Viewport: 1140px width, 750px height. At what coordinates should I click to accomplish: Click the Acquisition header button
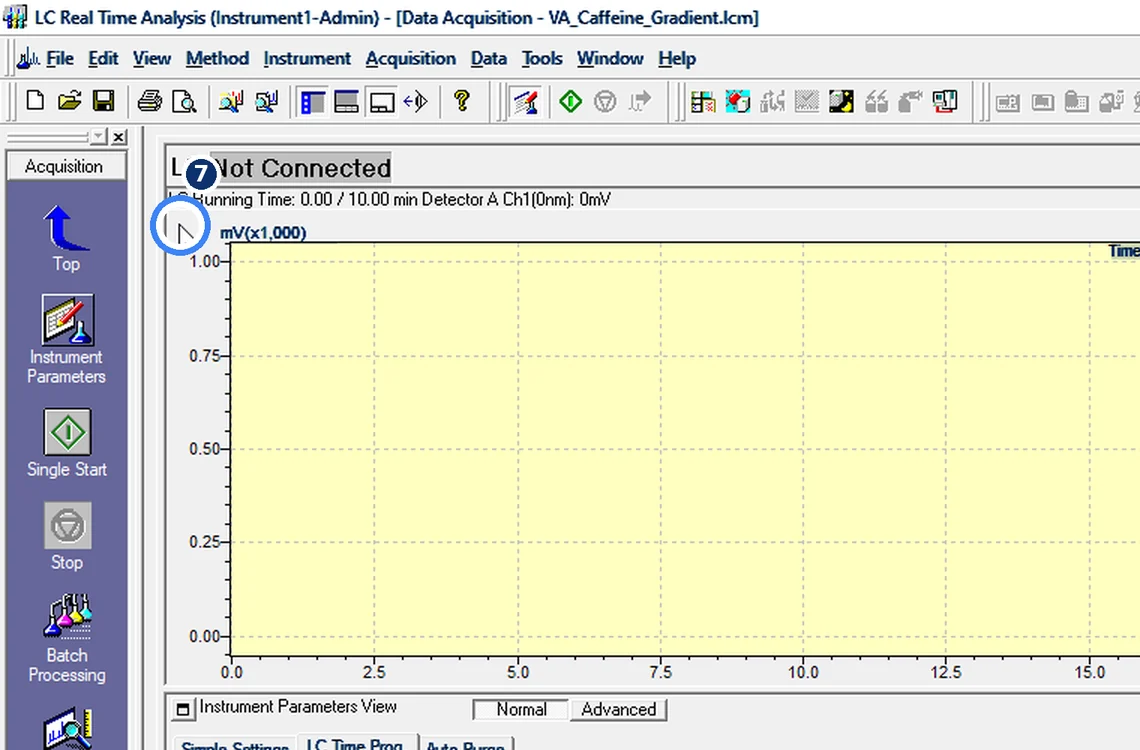click(x=65, y=166)
